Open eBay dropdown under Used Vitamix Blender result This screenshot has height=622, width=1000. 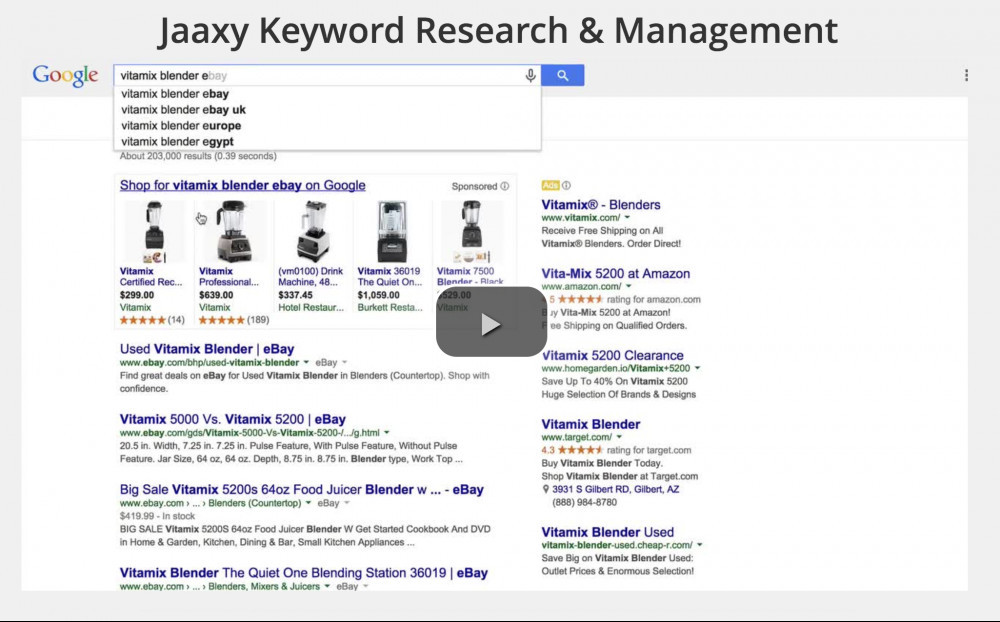point(331,362)
